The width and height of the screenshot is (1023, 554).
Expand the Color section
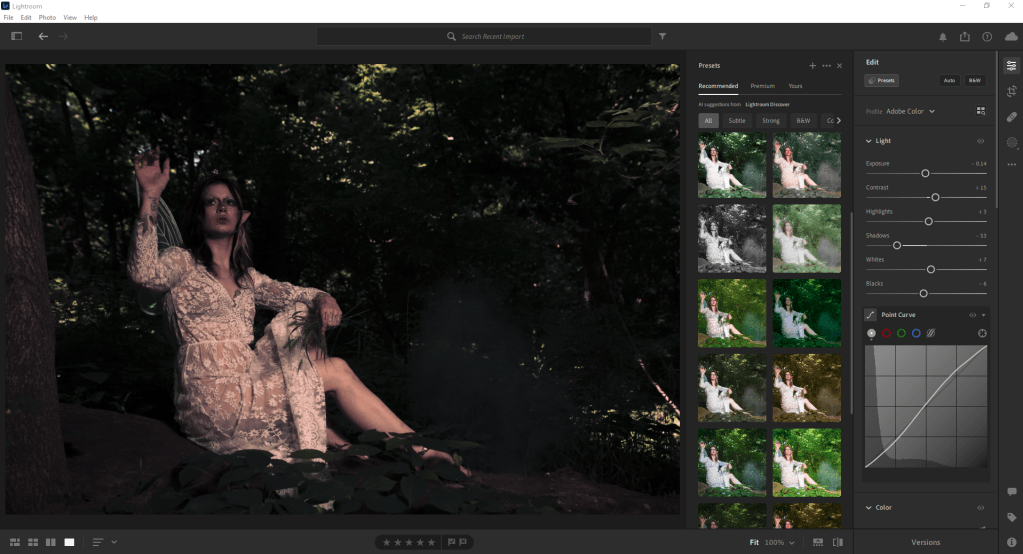(x=868, y=507)
